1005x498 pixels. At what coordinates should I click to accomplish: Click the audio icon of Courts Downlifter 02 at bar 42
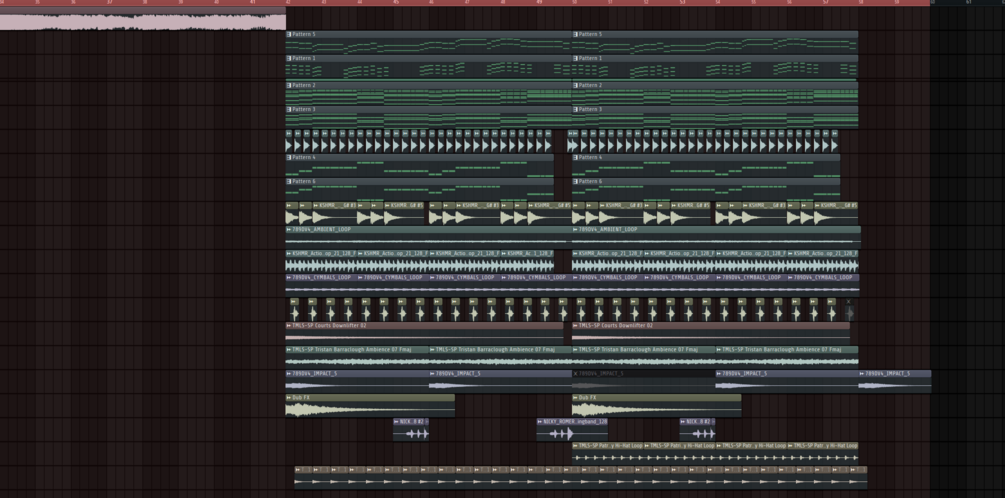tap(289, 326)
